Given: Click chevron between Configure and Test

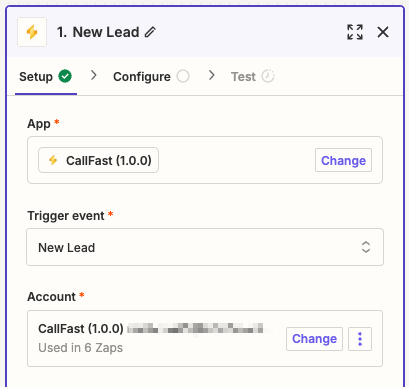Looking at the screenshot, I should (211, 76).
